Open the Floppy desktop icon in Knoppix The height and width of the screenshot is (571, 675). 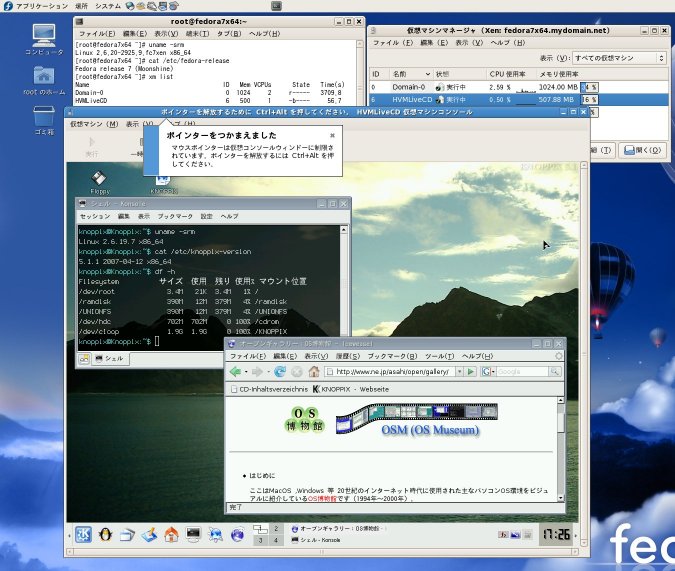[99, 183]
